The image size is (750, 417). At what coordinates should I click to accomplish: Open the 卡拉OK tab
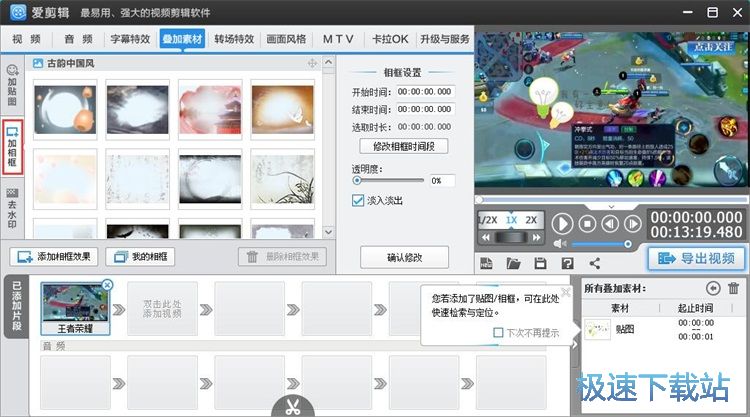390,39
